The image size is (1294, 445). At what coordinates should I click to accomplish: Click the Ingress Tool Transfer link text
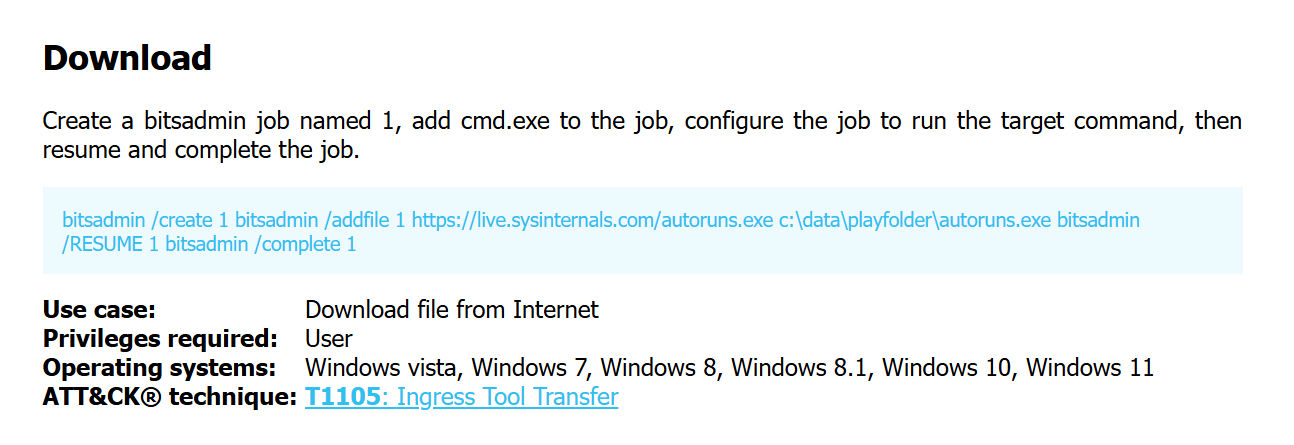click(x=507, y=397)
